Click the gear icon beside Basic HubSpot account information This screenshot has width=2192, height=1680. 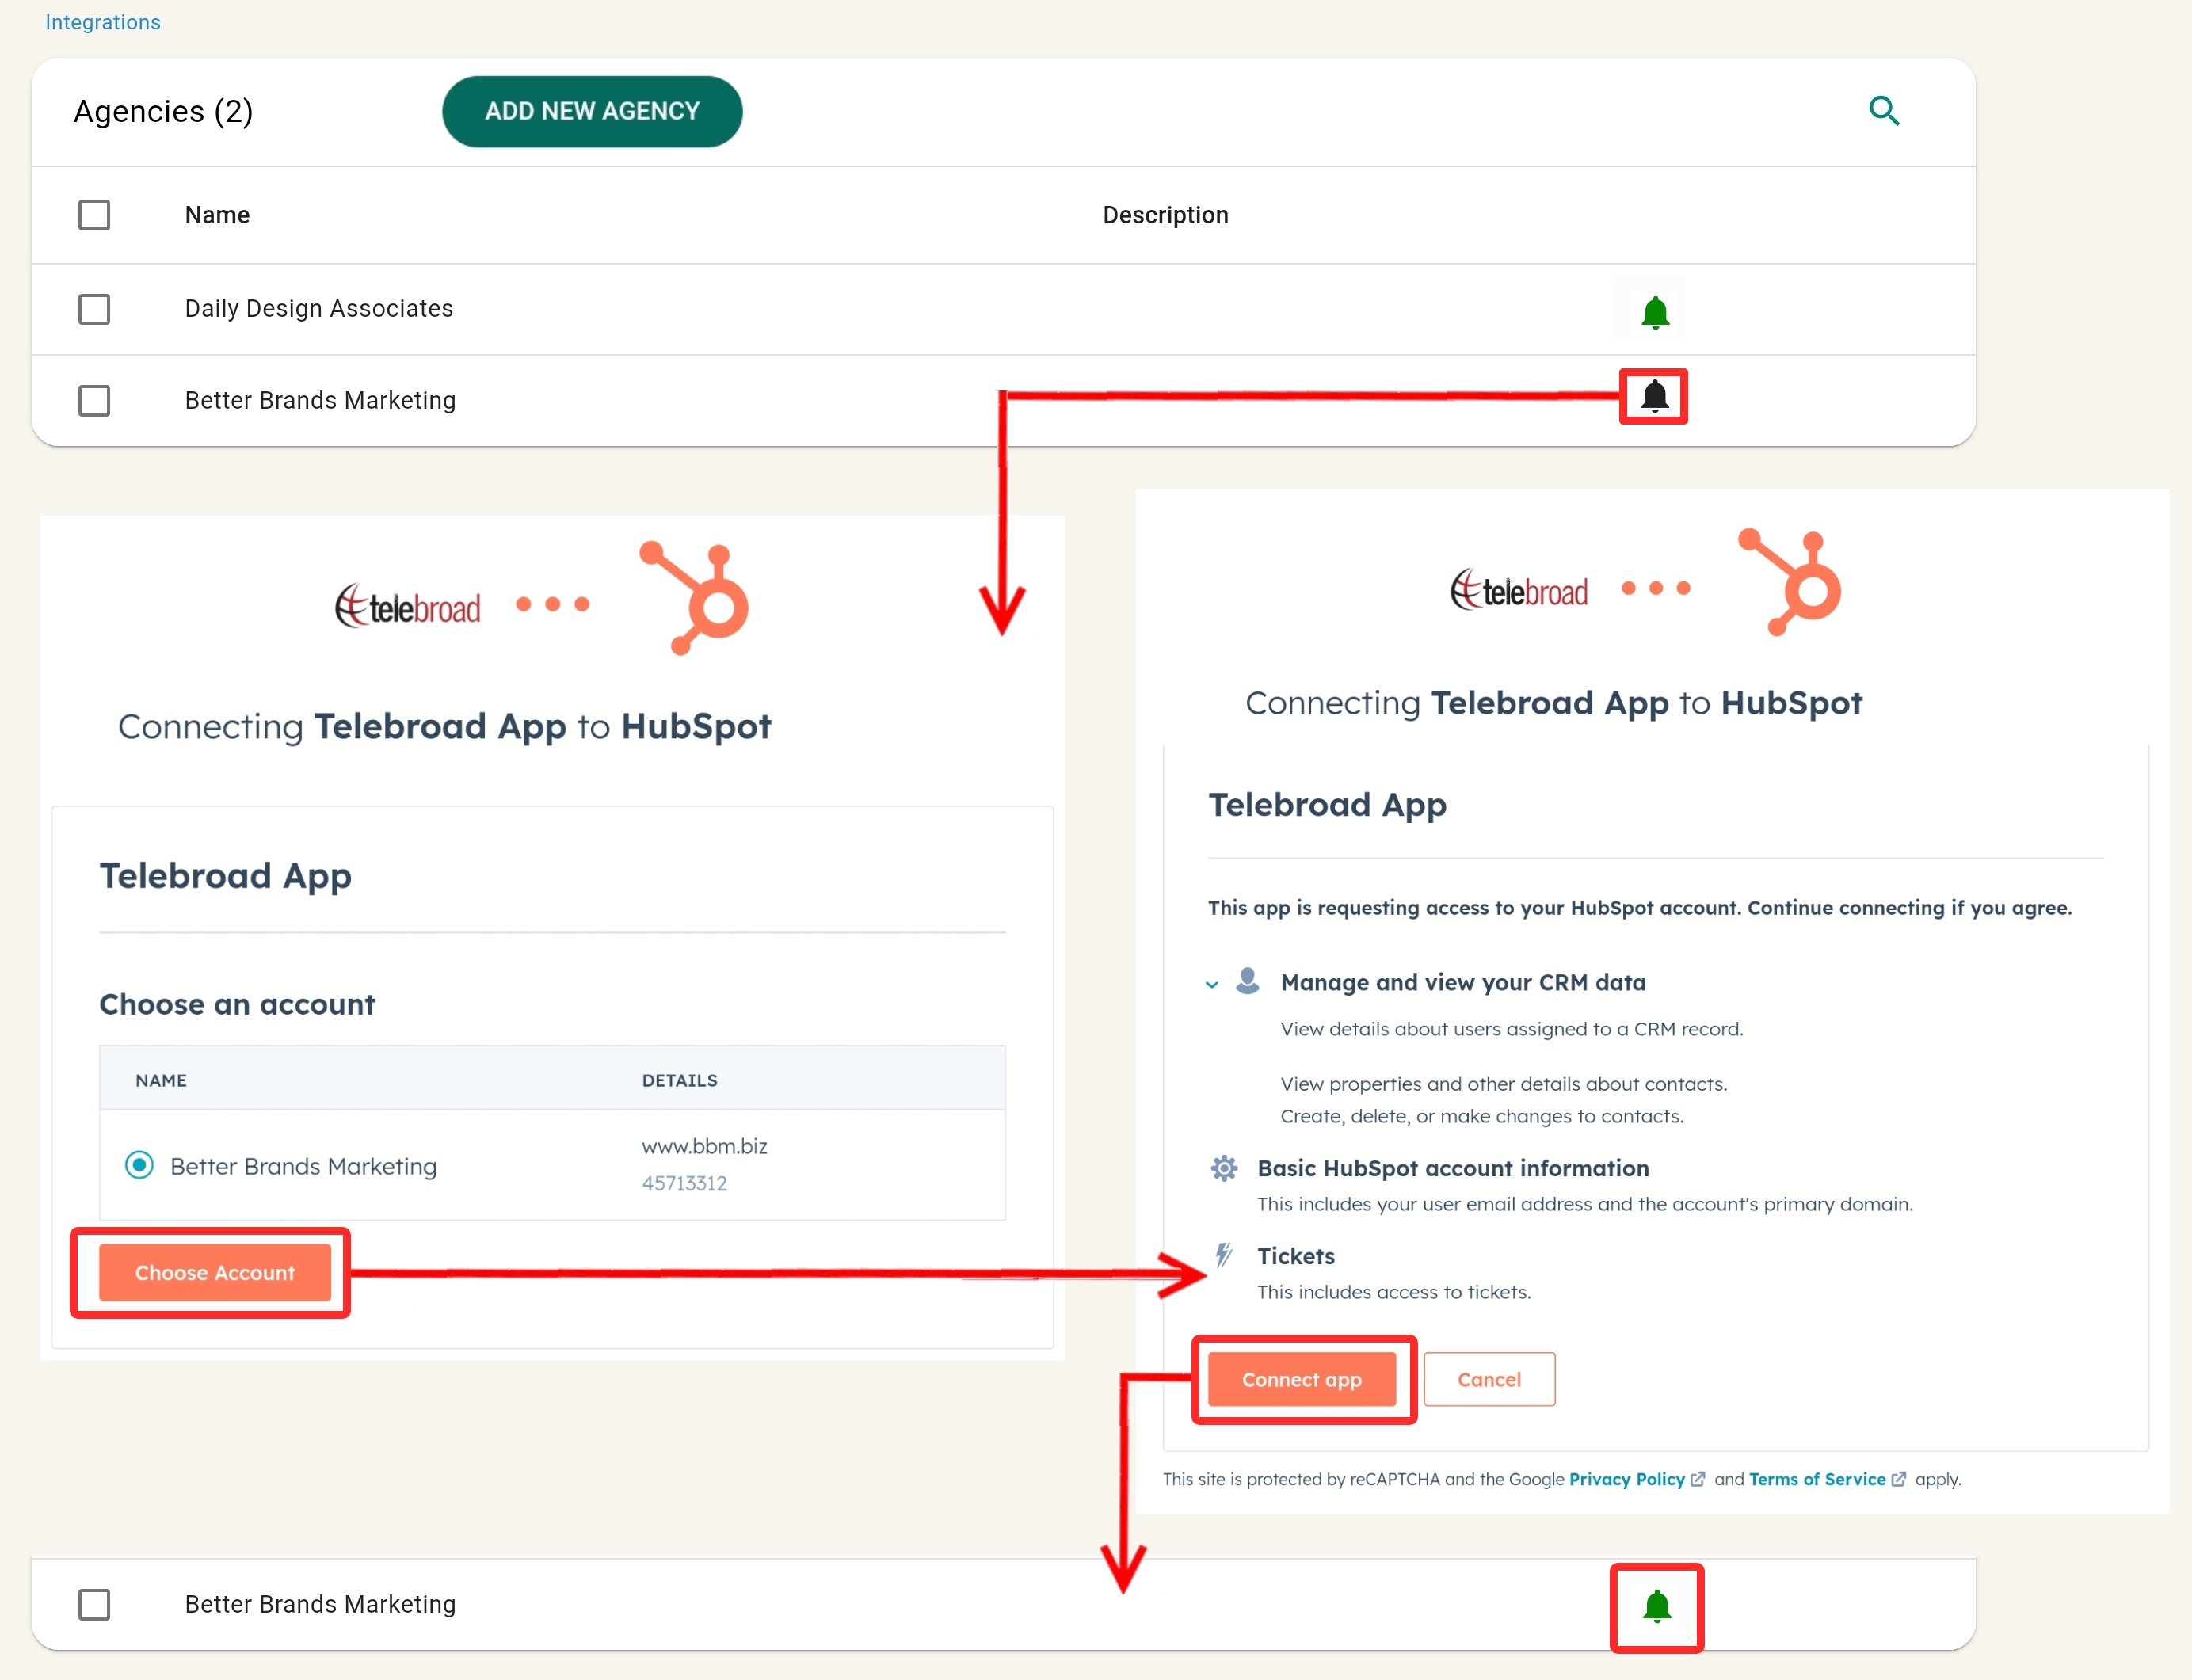click(x=1223, y=1168)
